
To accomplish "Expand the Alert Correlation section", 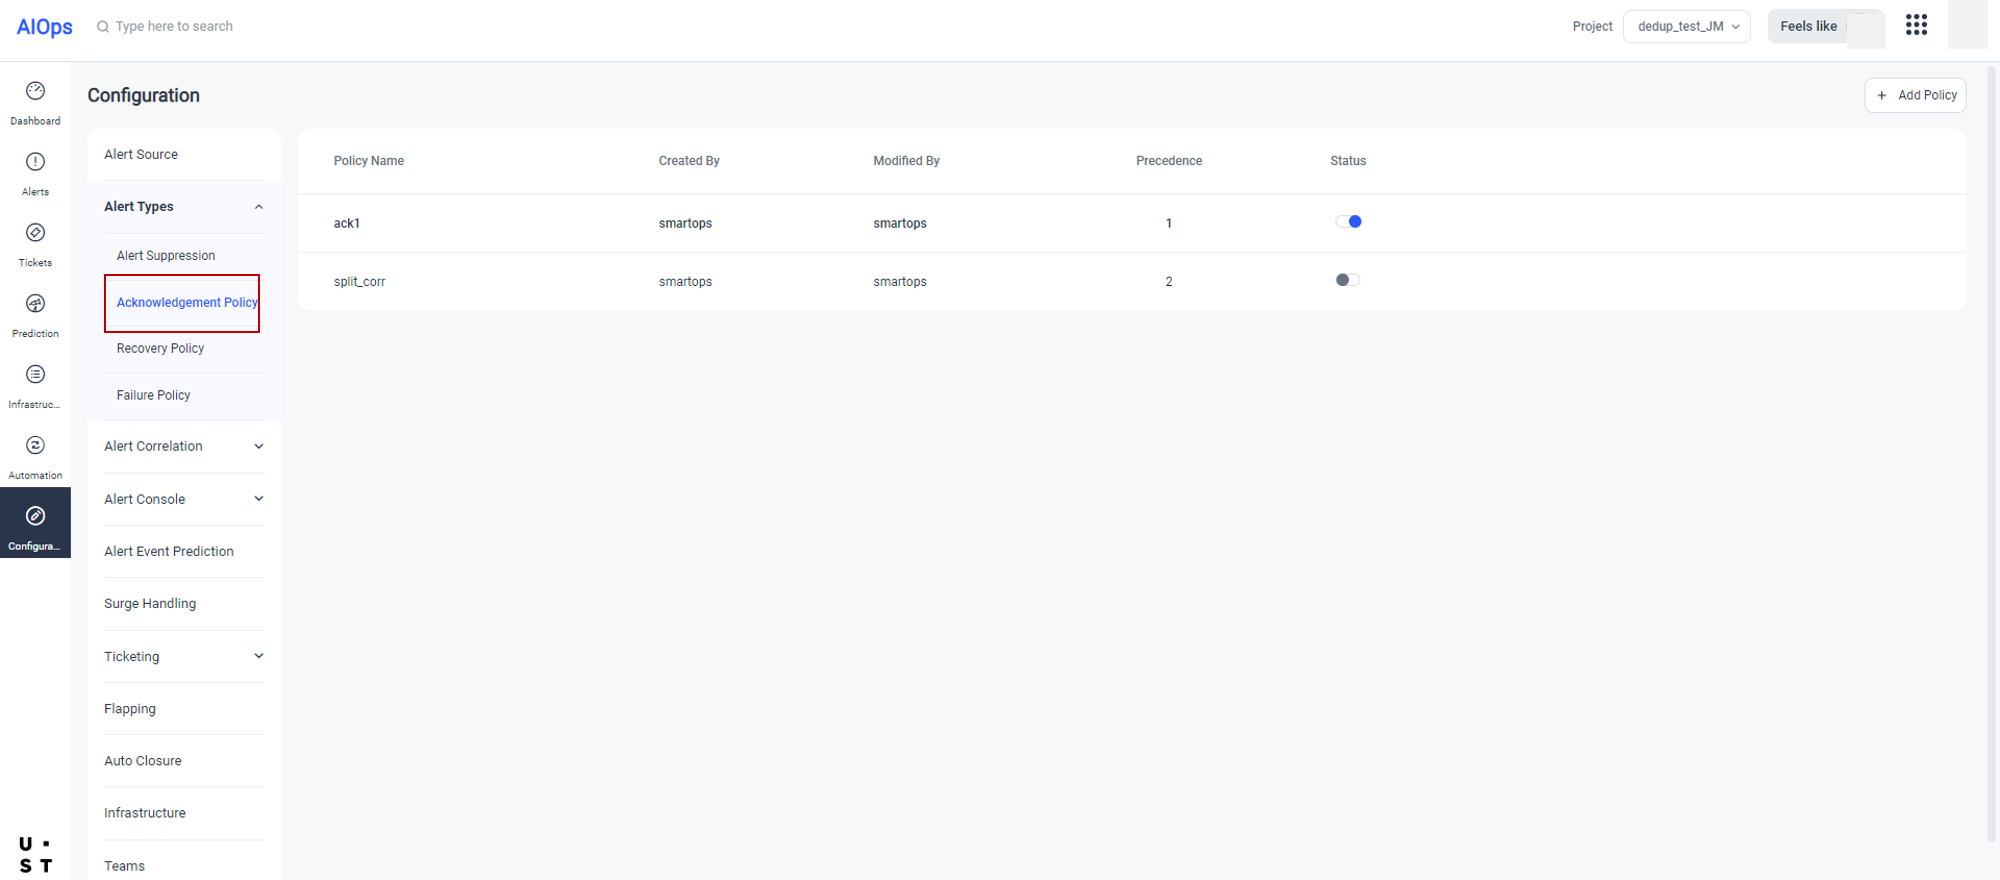I will click(x=258, y=447).
